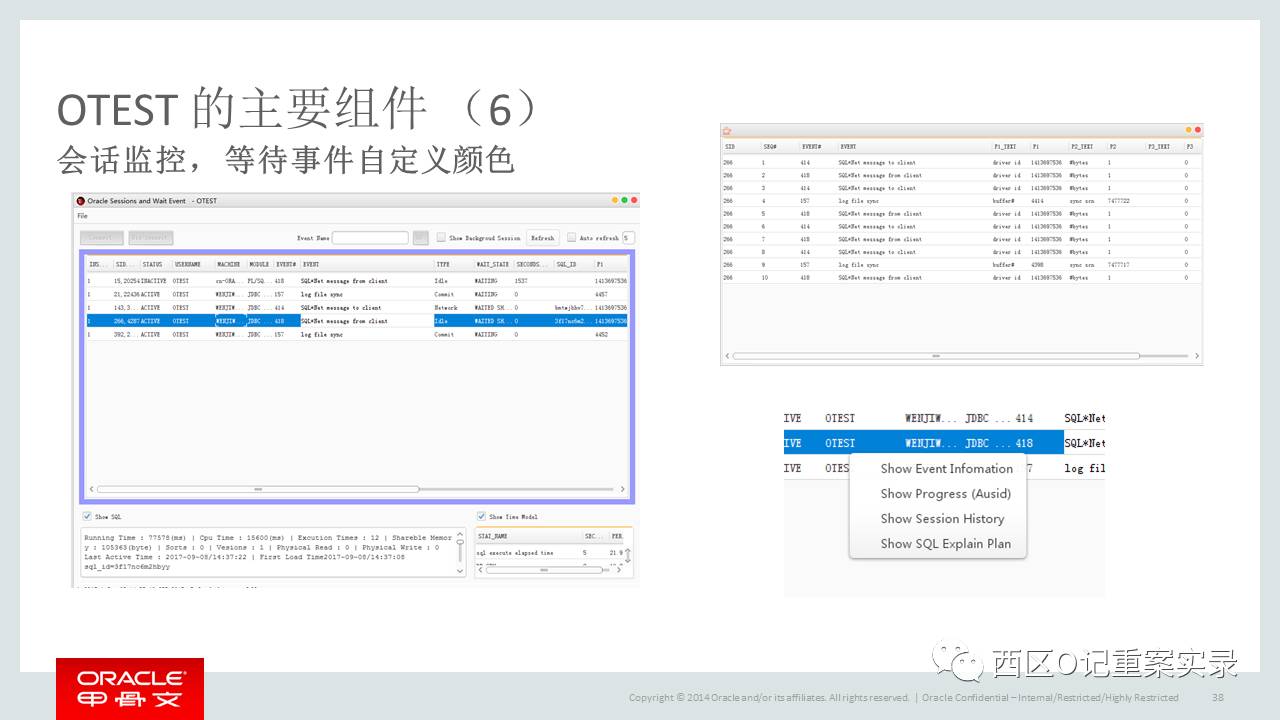Click the Oracle icon in OTEST title bar
Viewport: 1280px width, 720px height.
(81, 201)
